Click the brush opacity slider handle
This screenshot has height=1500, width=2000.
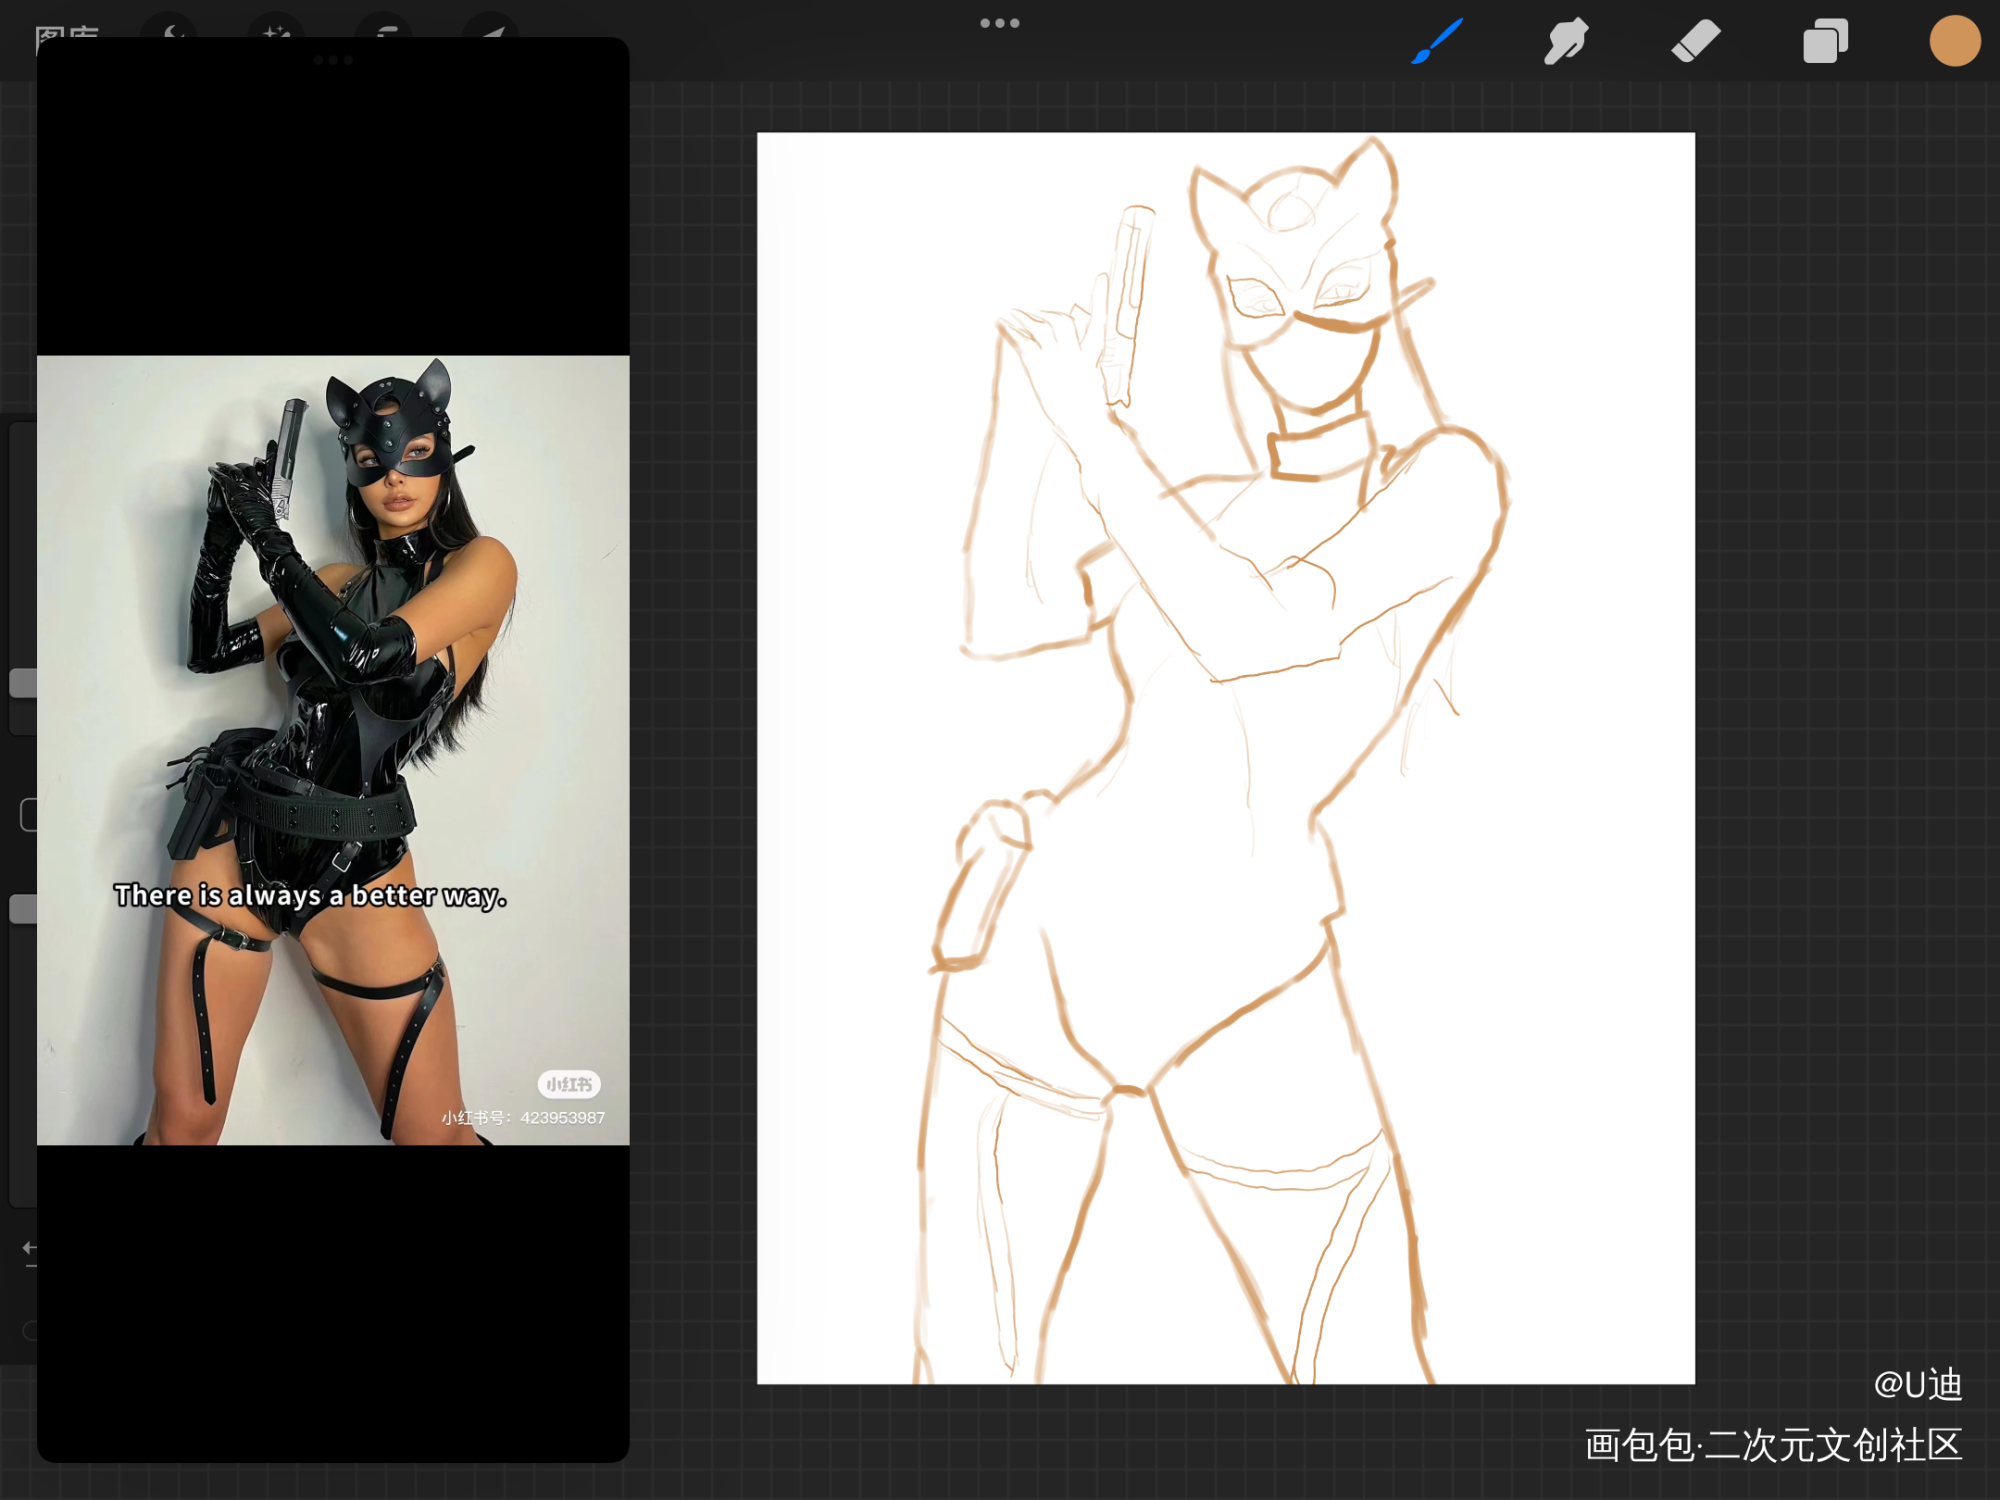tap(23, 909)
